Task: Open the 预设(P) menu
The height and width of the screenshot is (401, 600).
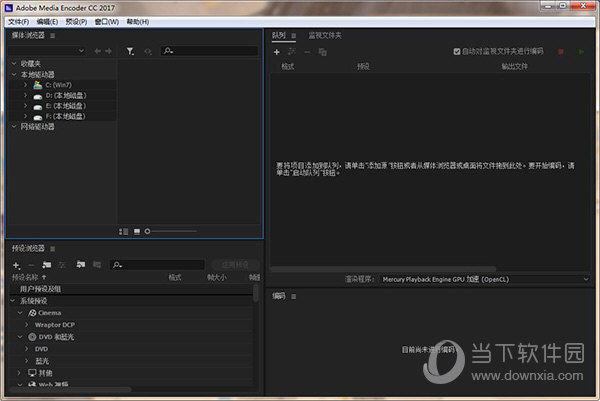Action: point(76,22)
